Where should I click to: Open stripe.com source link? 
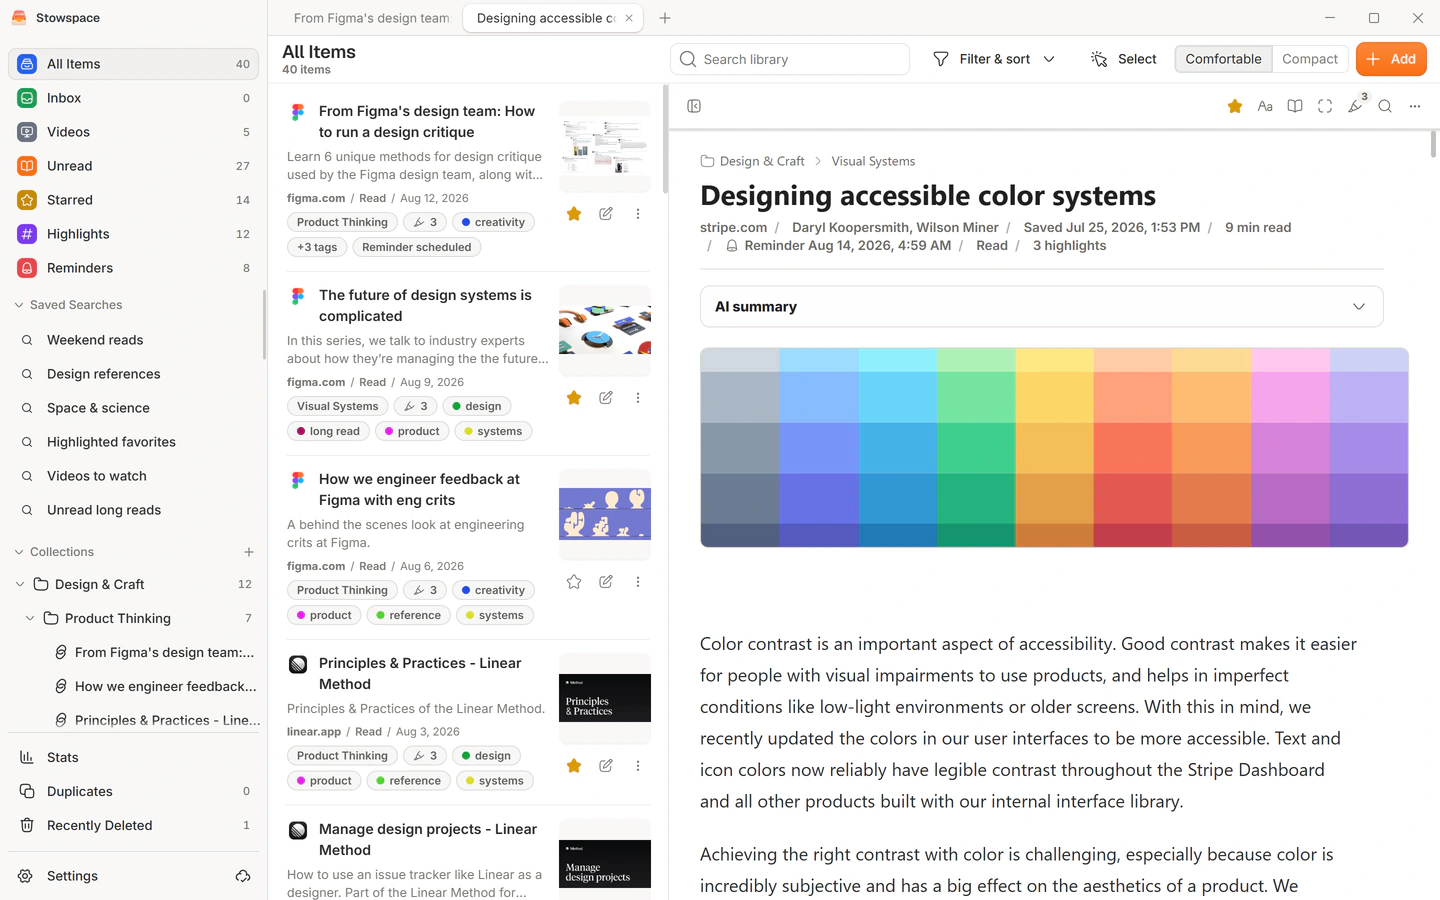(733, 227)
